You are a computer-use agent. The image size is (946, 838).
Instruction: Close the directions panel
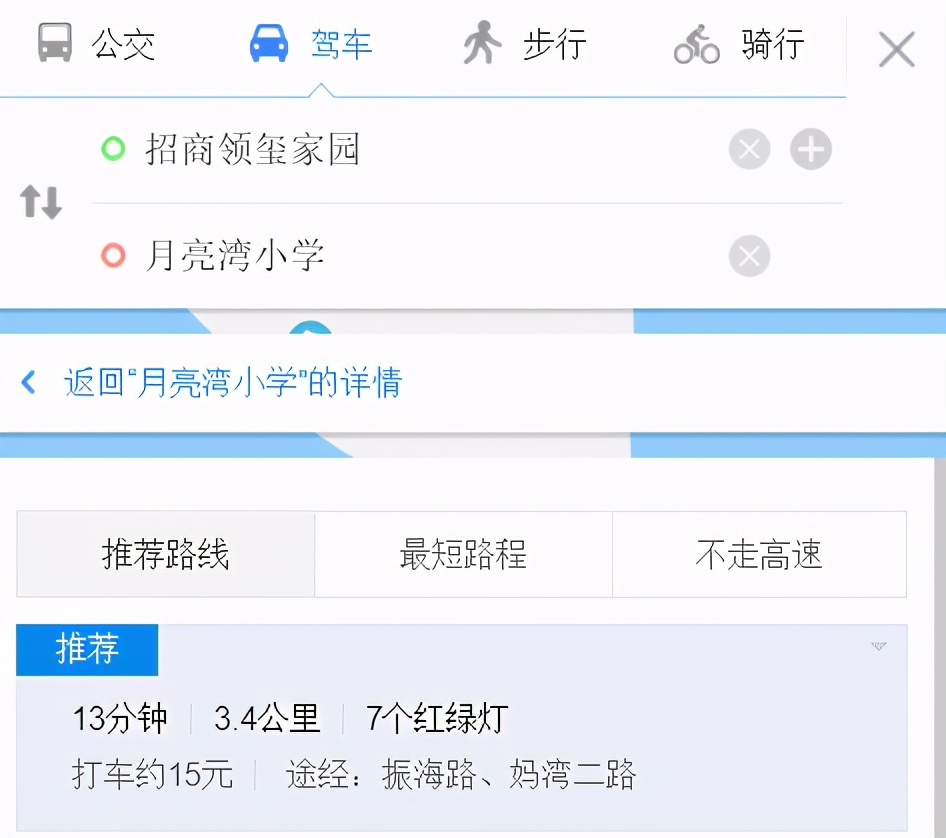(x=895, y=48)
